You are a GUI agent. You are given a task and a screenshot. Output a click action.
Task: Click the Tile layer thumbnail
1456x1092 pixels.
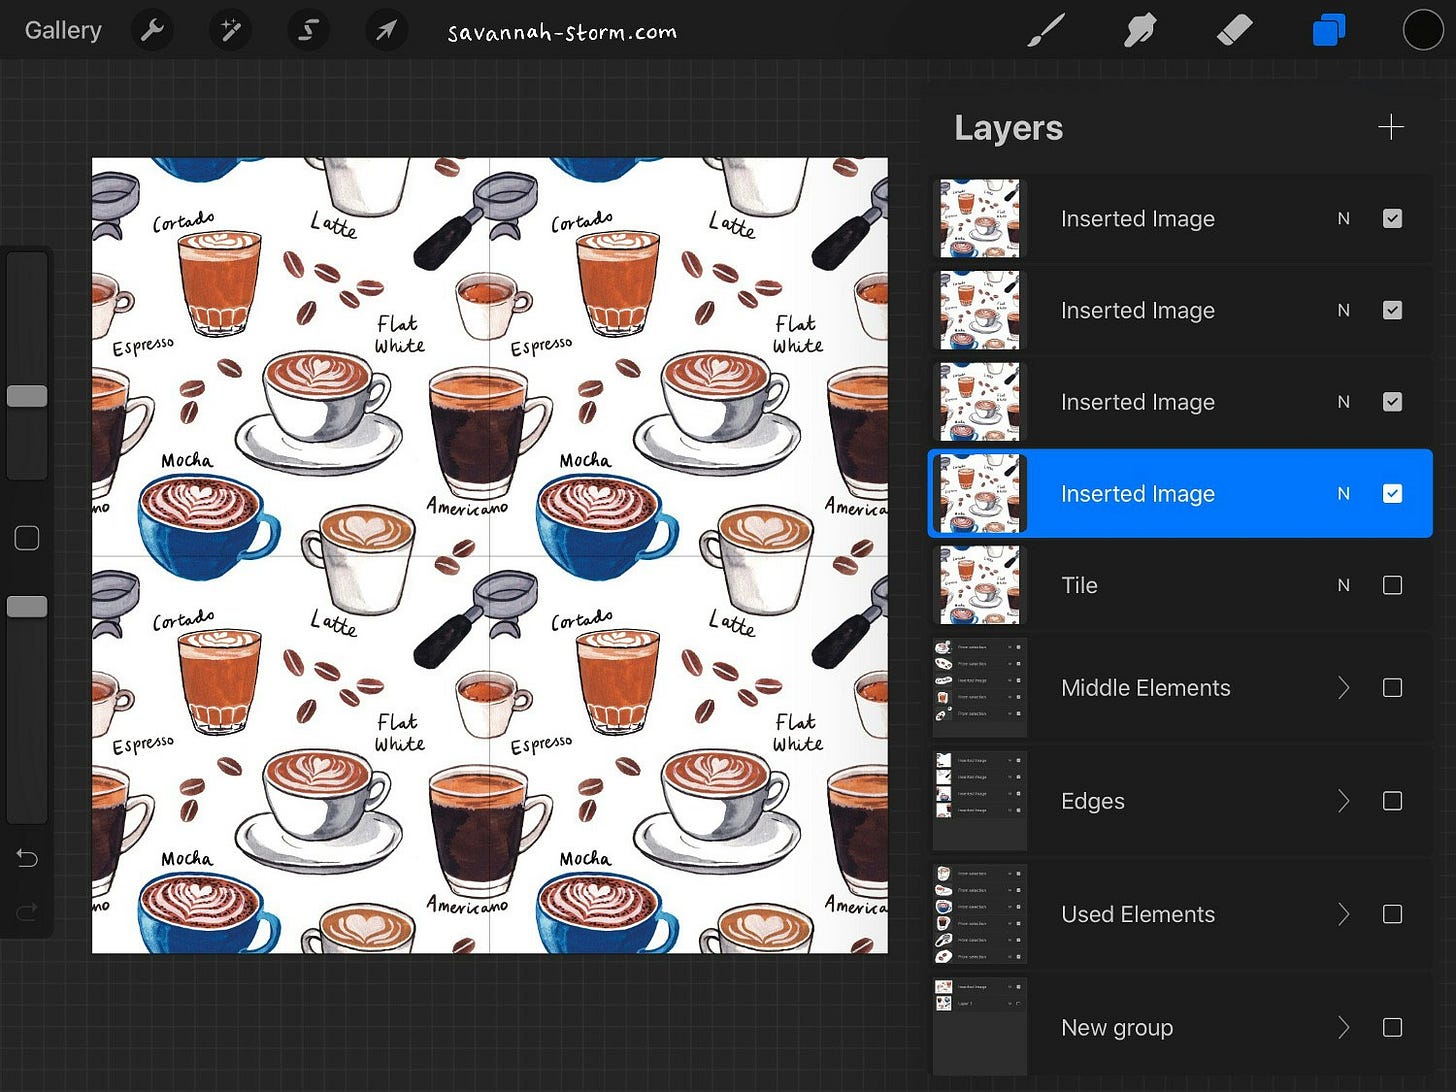coord(978,585)
